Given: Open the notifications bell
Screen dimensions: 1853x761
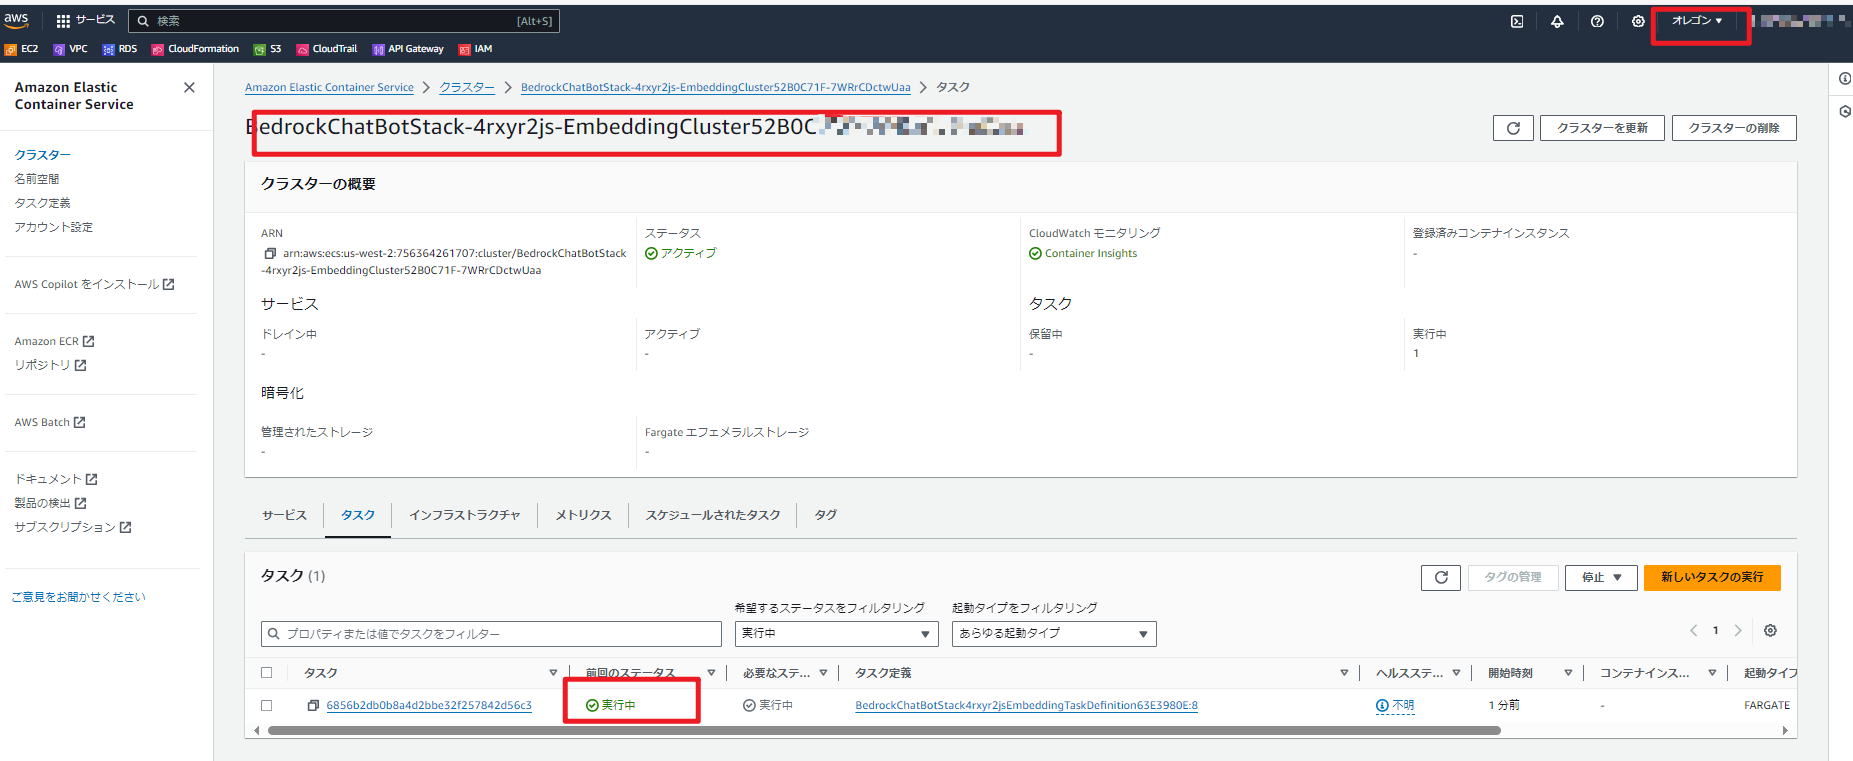Looking at the screenshot, I should click(x=1557, y=21).
